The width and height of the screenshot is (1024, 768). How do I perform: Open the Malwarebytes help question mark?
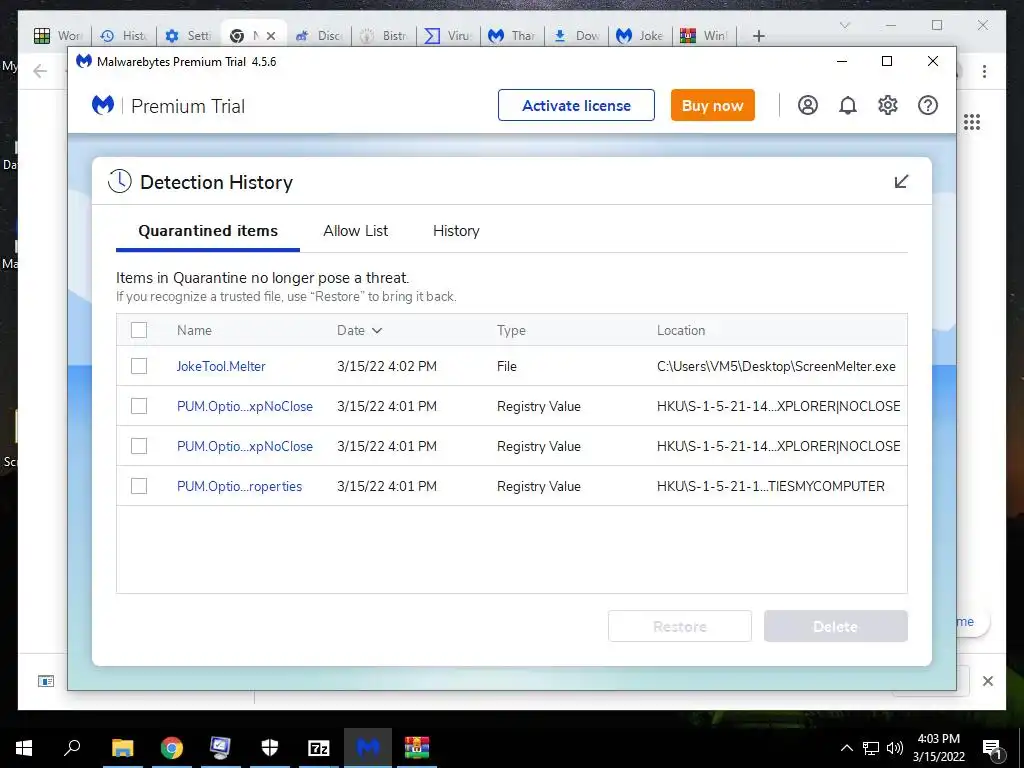click(927, 105)
